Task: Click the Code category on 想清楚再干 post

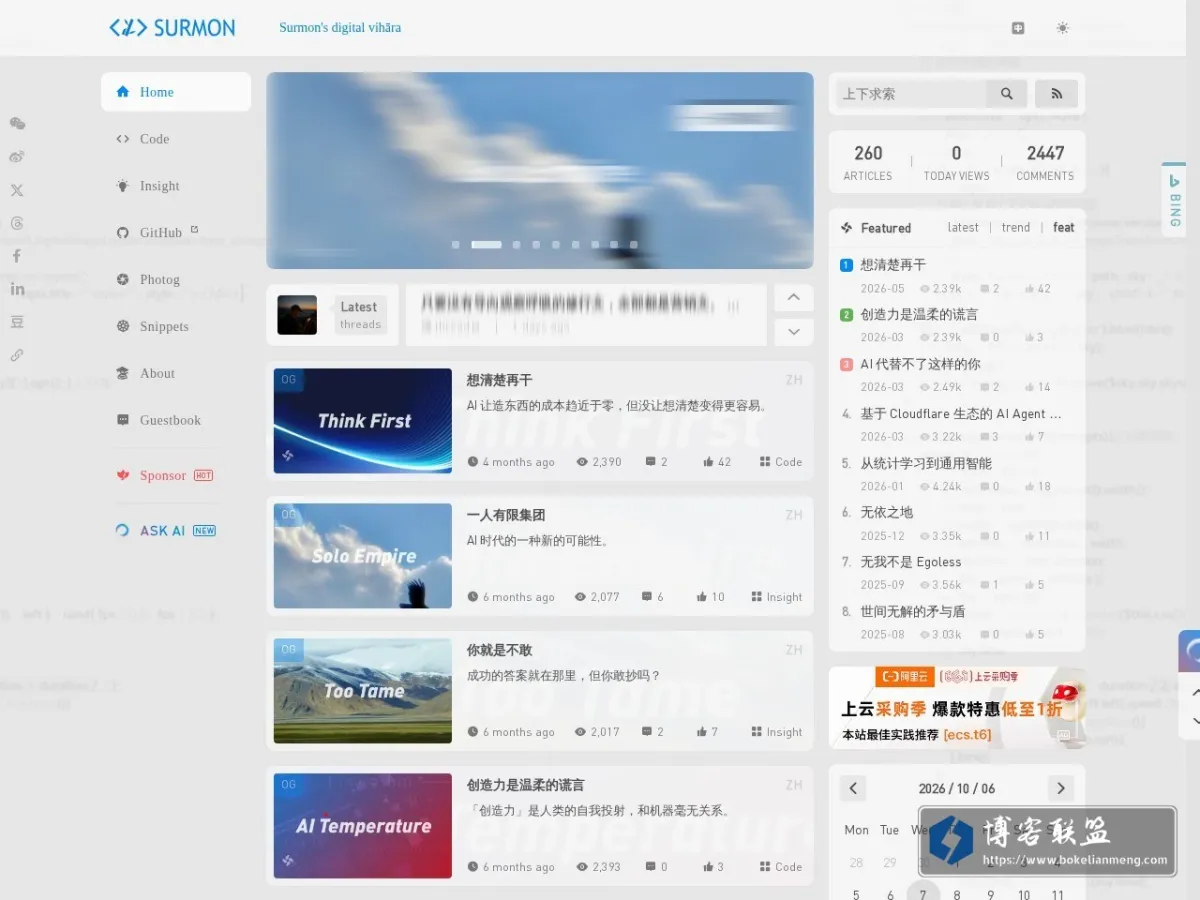Action: click(x=780, y=462)
